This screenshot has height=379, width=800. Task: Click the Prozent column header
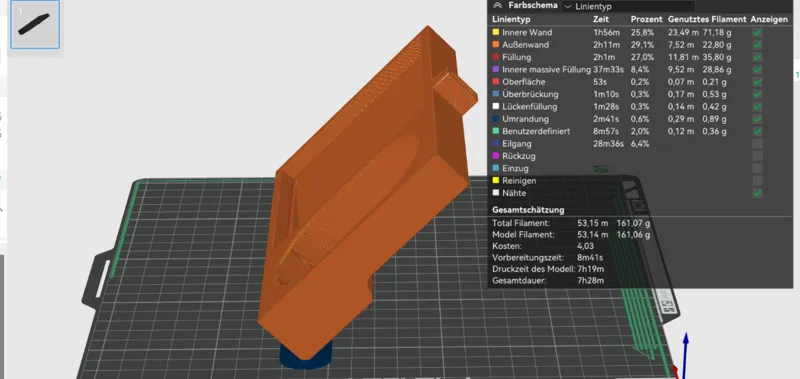coord(646,19)
